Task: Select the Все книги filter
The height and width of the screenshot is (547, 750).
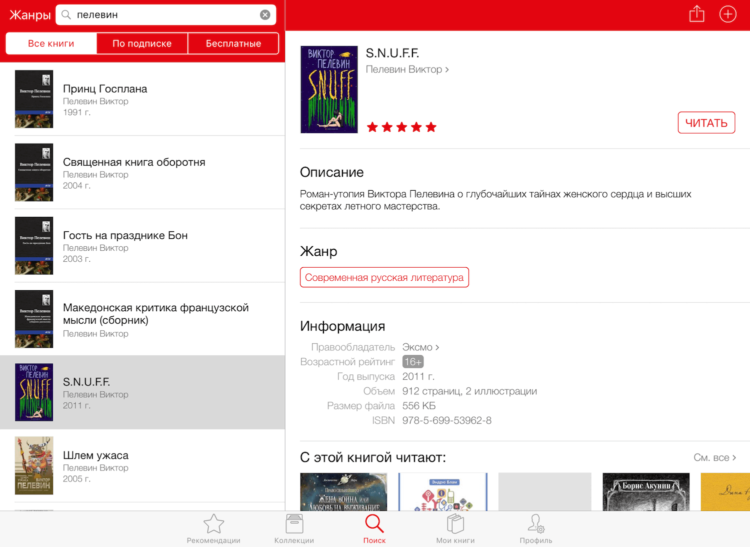Action: coord(51,44)
